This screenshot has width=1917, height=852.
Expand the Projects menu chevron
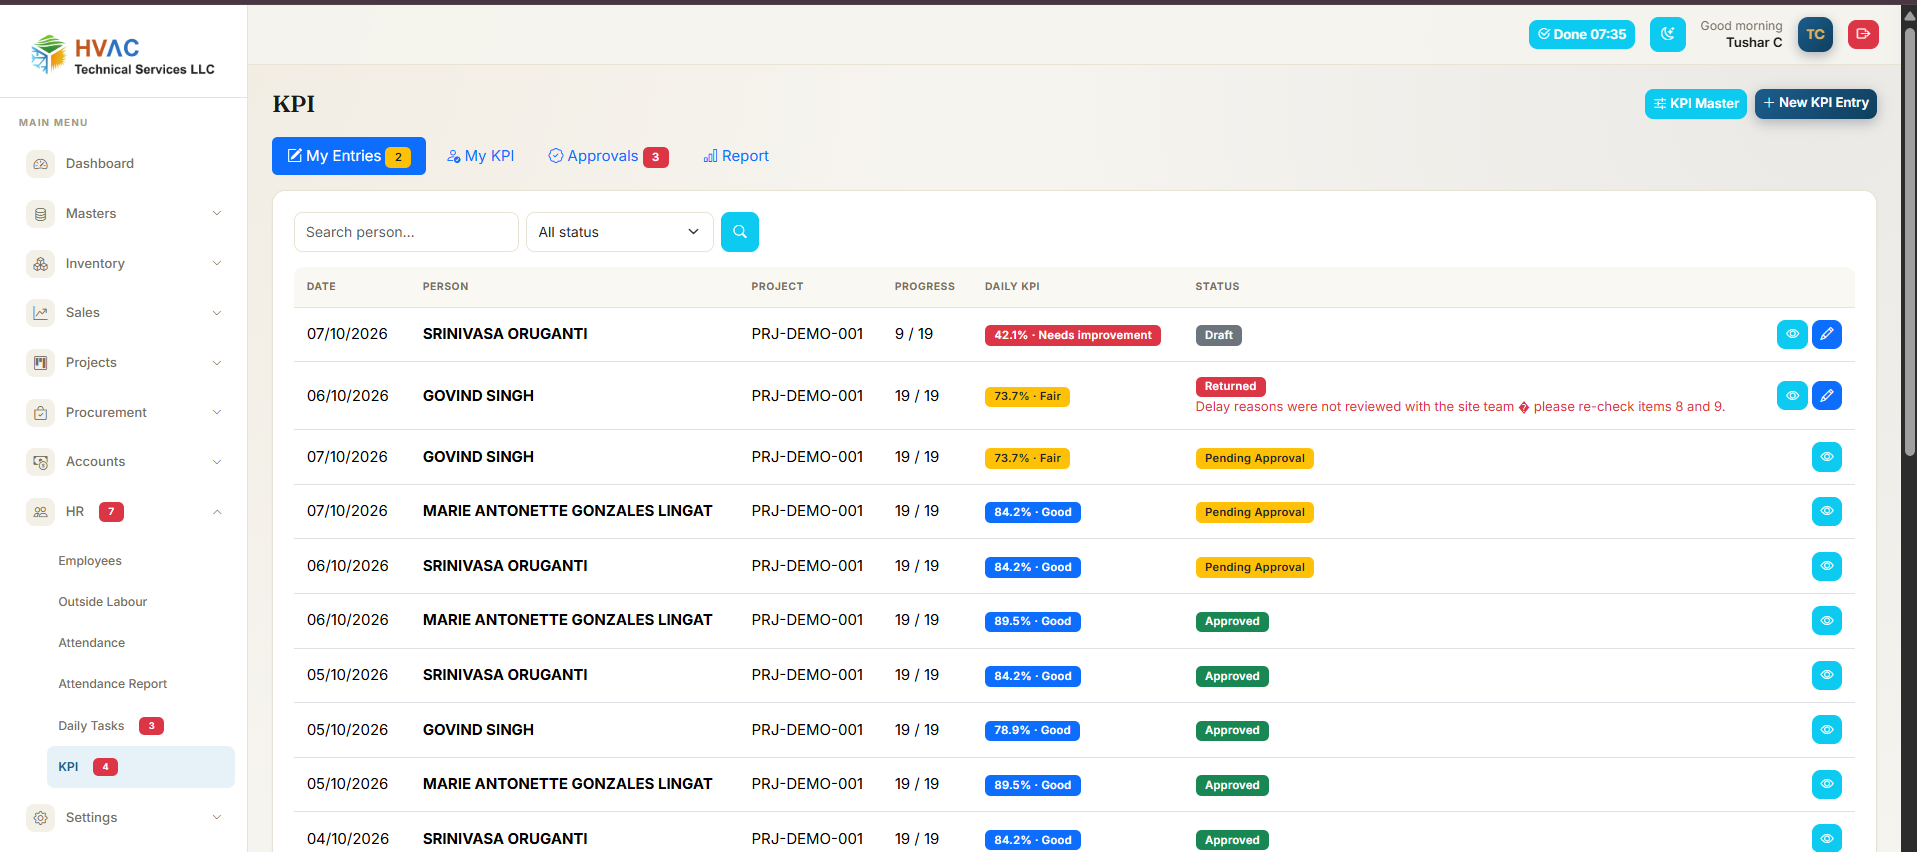point(217,363)
